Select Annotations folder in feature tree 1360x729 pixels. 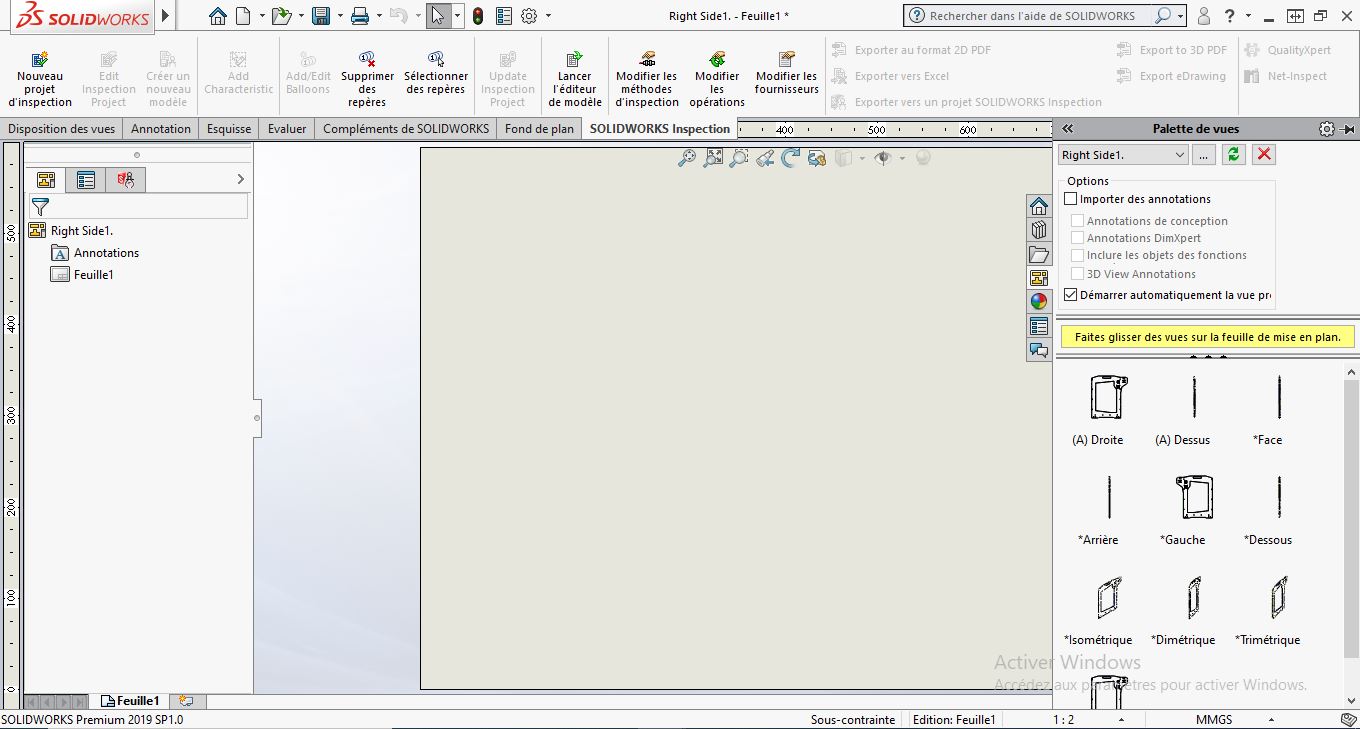point(95,253)
